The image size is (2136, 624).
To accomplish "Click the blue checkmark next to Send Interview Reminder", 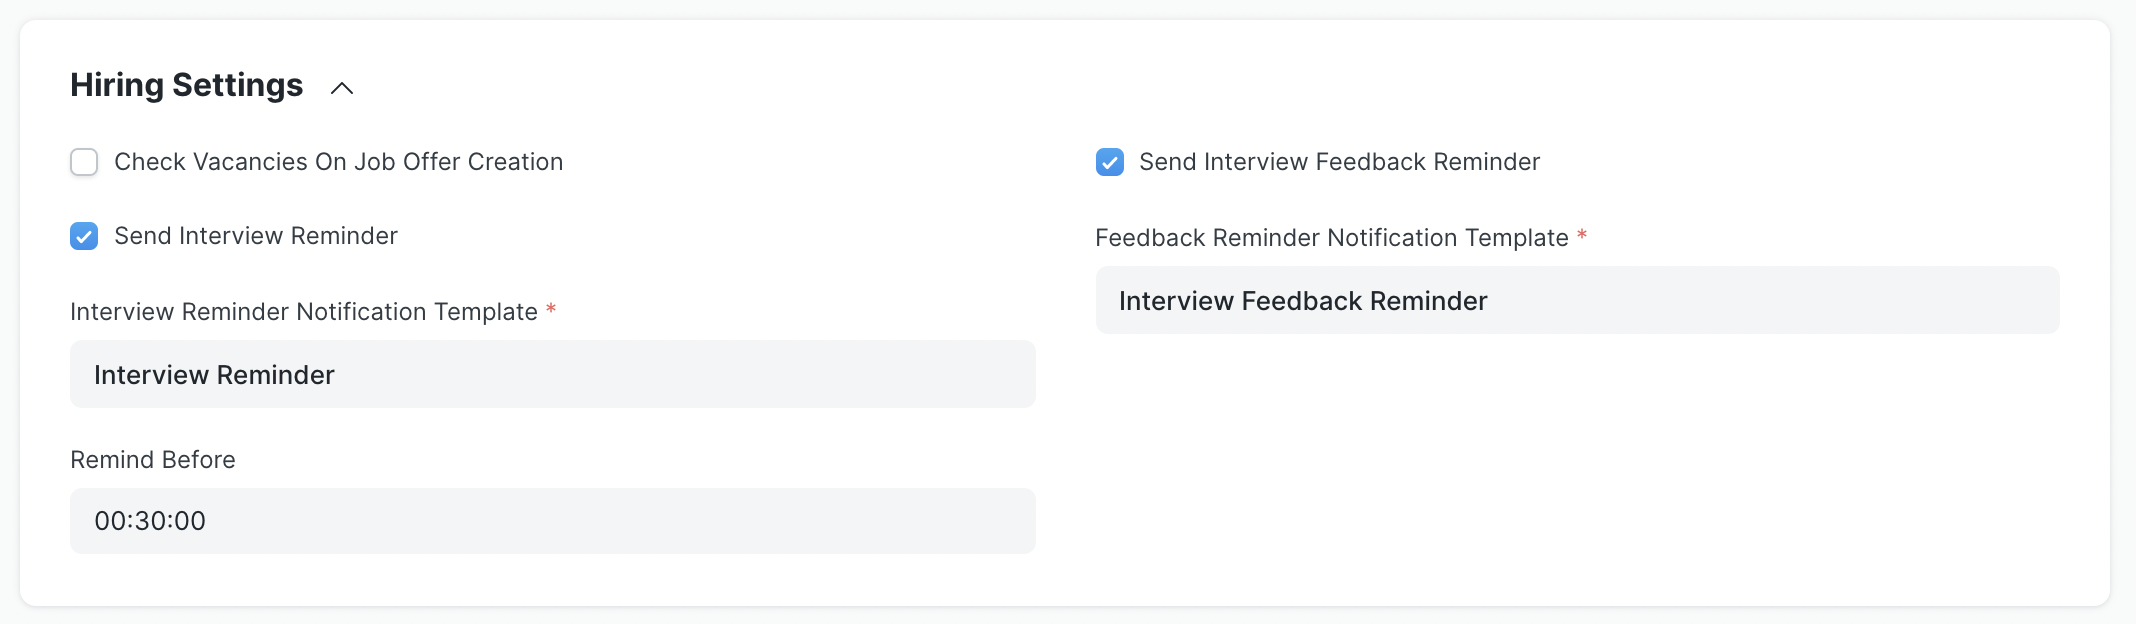I will click(x=84, y=237).
